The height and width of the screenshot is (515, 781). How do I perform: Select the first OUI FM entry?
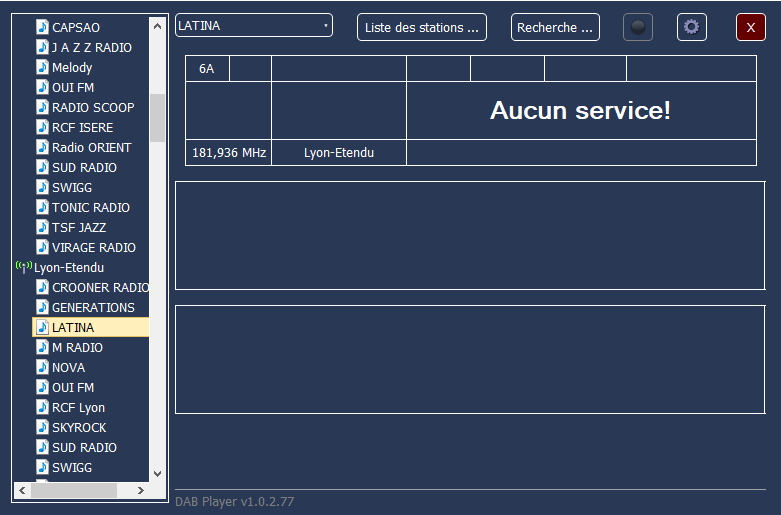[x=73, y=87]
